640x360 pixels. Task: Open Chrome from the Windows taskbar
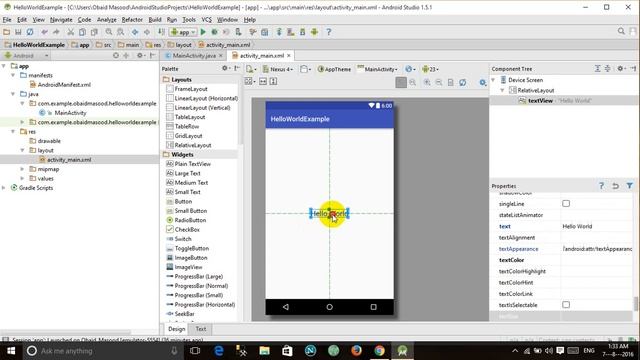coord(380,351)
